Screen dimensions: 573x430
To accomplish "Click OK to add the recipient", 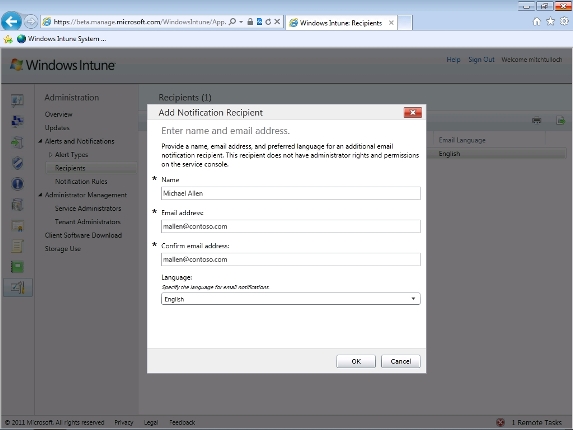I will click(356, 361).
